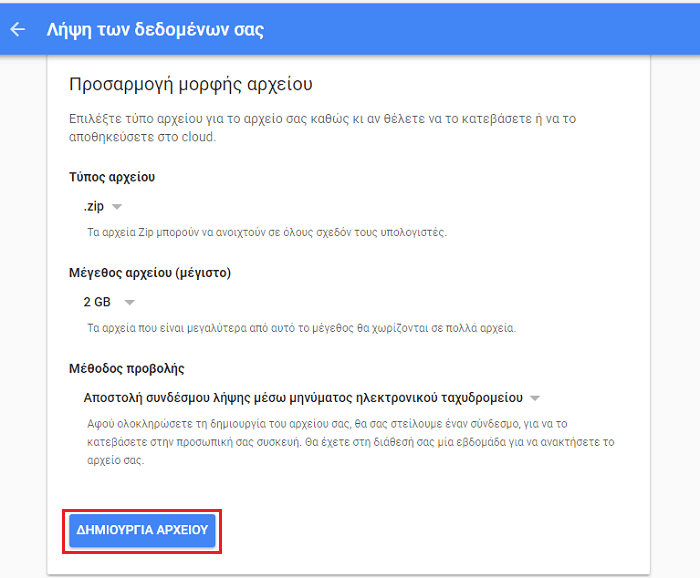
Task: Go back using the header arrow
Action: [x=17, y=29]
